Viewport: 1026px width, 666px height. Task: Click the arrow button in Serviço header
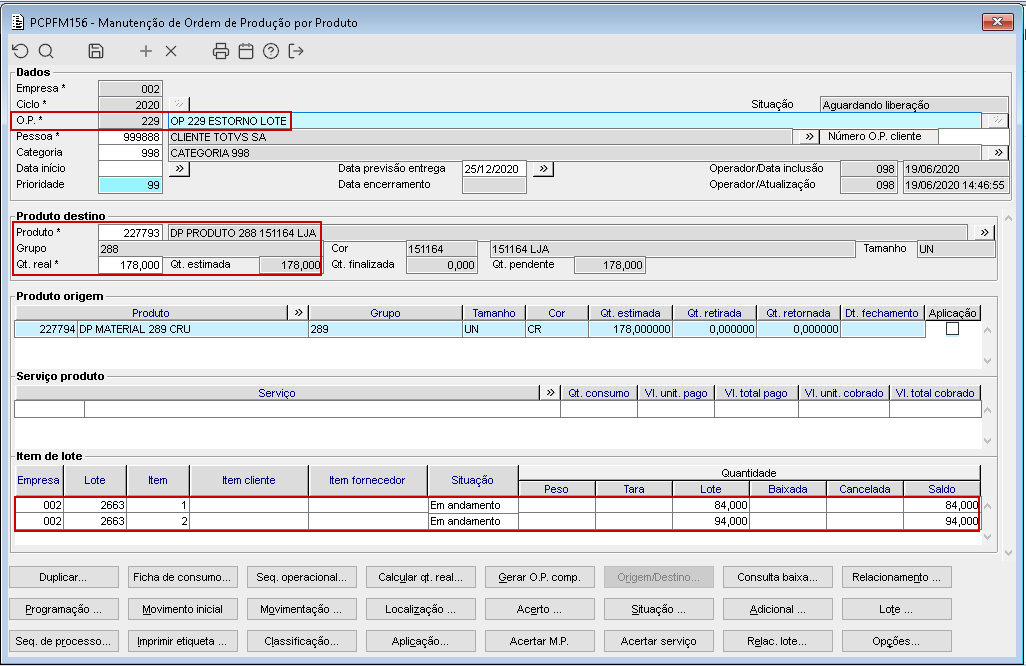coord(550,393)
